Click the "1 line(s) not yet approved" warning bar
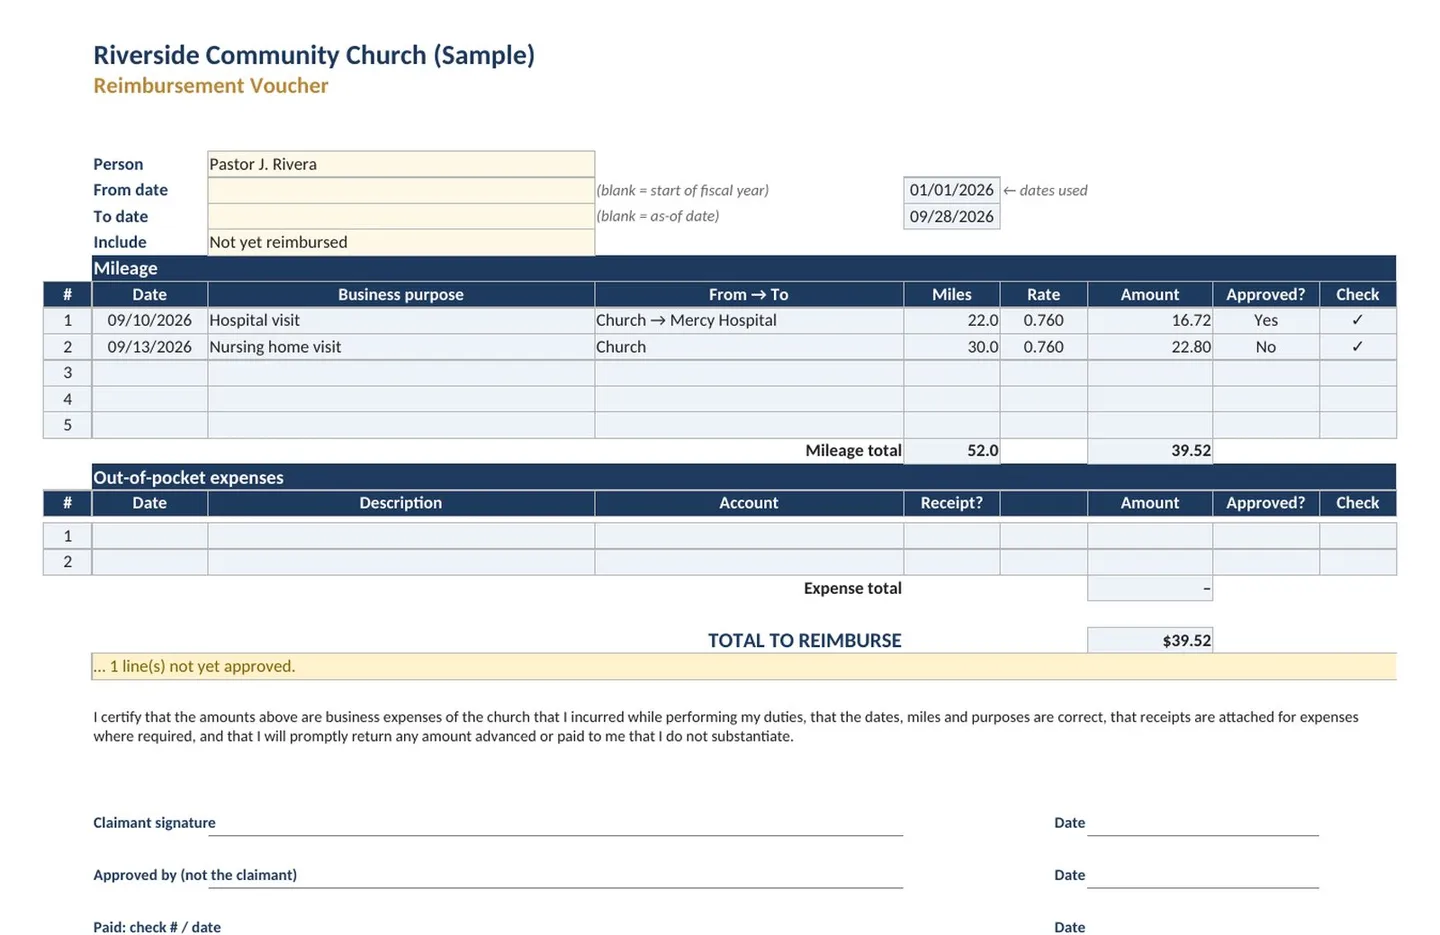Image resolution: width=1440 pixels, height=935 pixels. pyautogui.click(x=744, y=666)
